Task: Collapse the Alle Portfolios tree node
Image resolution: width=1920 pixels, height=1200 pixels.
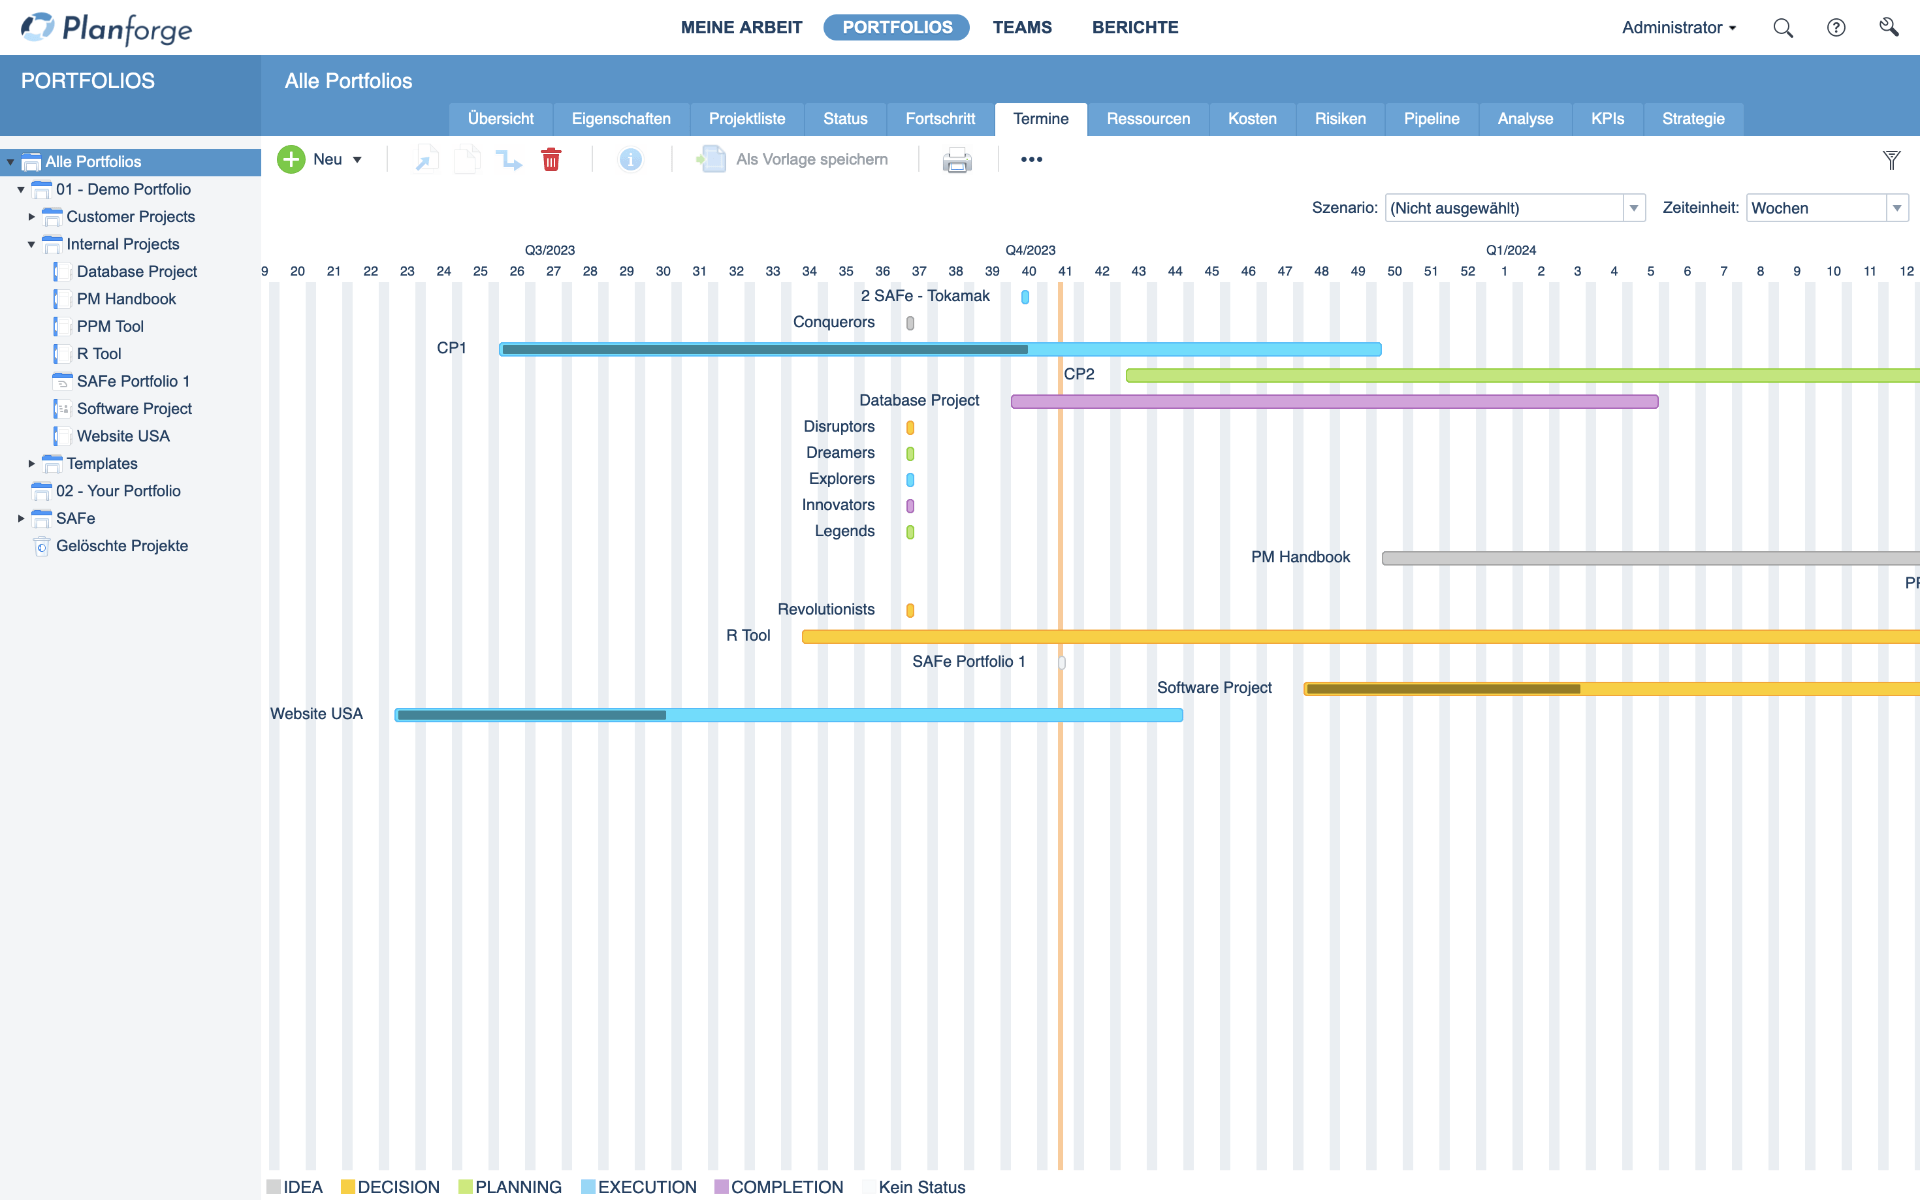Action: pos(10,162)
